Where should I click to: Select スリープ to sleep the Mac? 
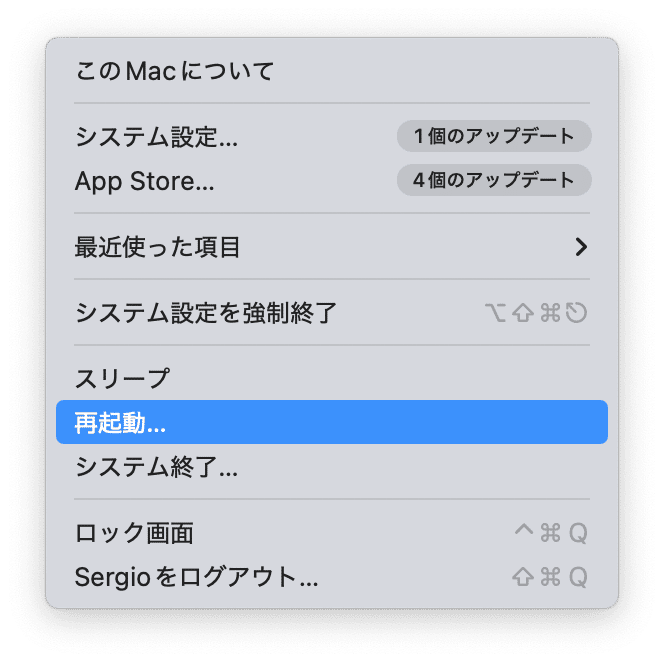123,379
